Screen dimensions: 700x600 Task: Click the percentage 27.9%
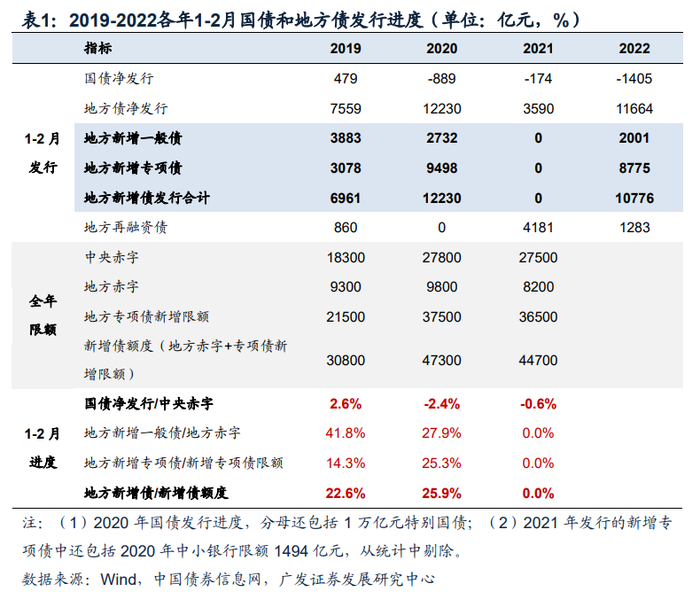click(x=442, y=433)
